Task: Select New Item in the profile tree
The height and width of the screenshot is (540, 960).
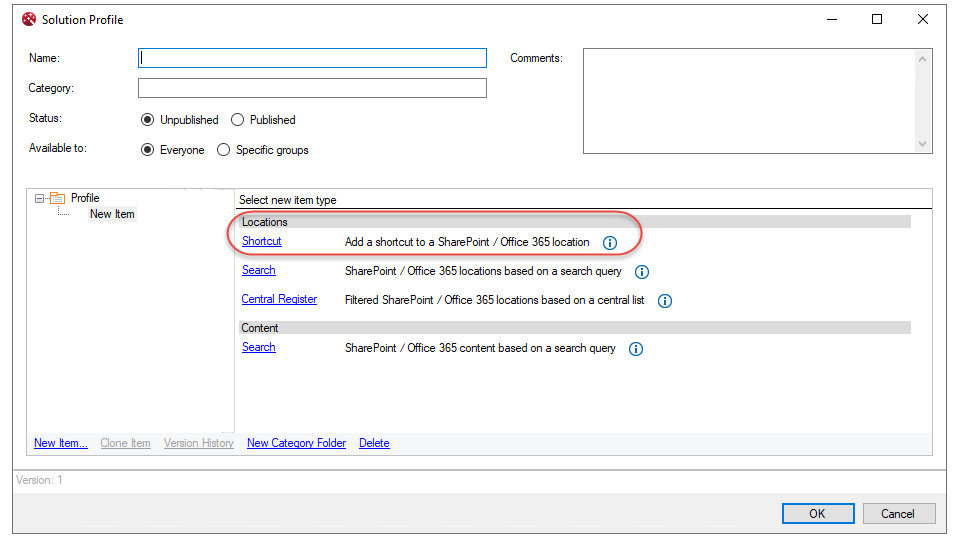Action: (x=112, y=214)
